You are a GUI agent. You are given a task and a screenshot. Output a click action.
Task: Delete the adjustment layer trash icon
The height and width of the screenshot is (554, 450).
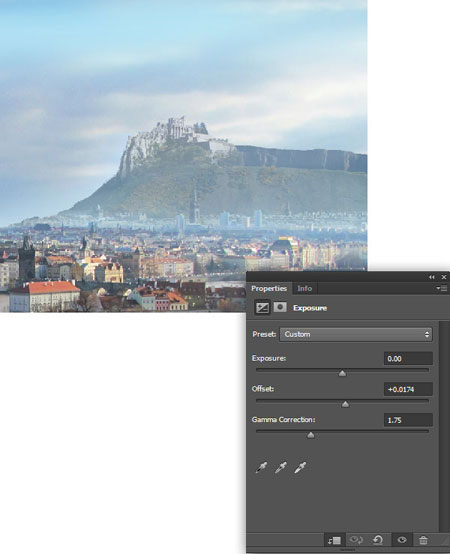pyautogui.click(x=423, y=540)
